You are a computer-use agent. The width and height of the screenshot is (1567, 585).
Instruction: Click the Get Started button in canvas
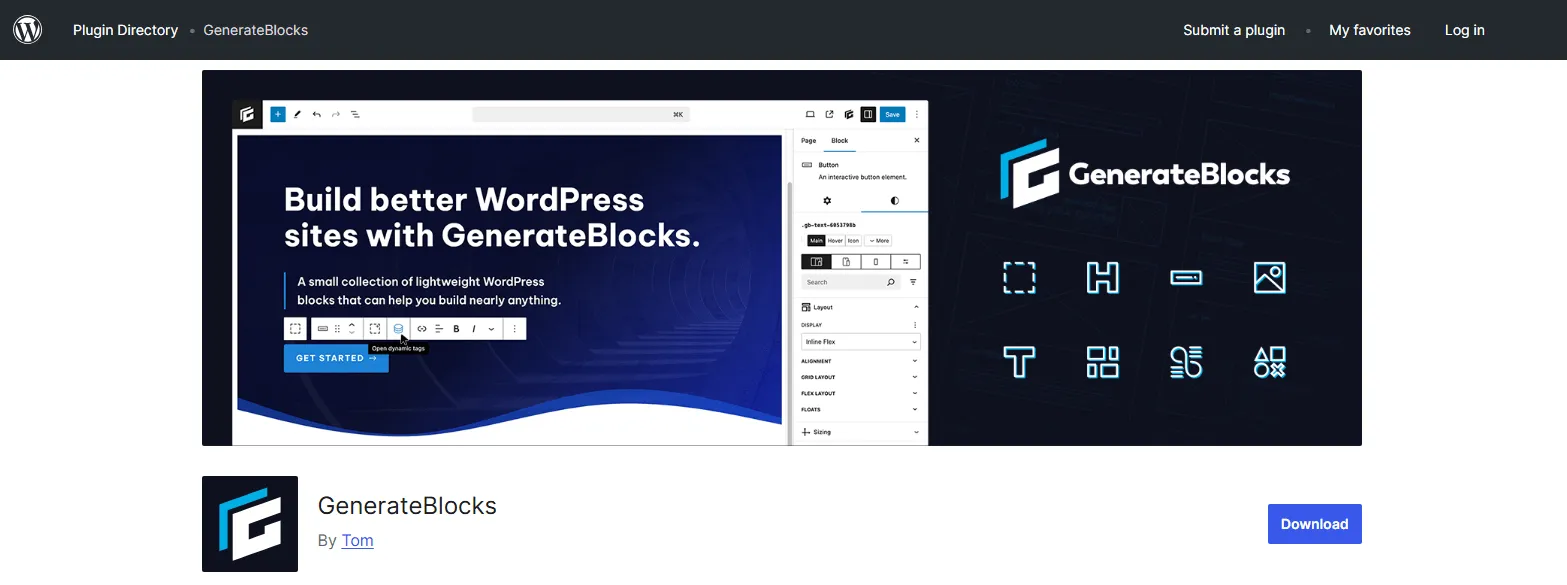pos(336,358)
